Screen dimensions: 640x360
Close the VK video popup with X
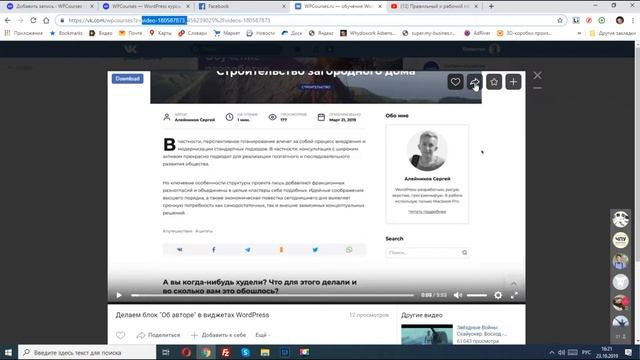point(538,75)
